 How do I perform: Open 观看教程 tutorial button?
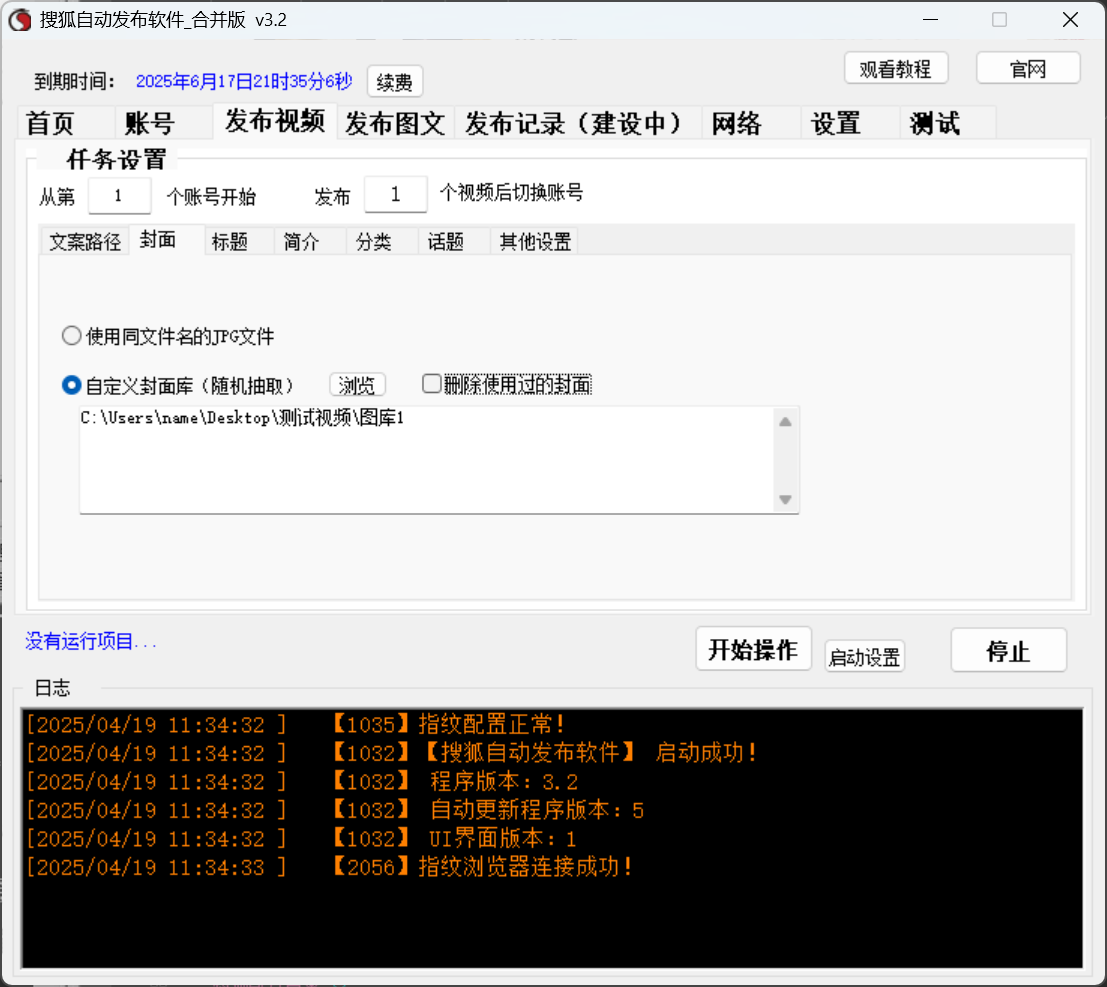point(895,68)
